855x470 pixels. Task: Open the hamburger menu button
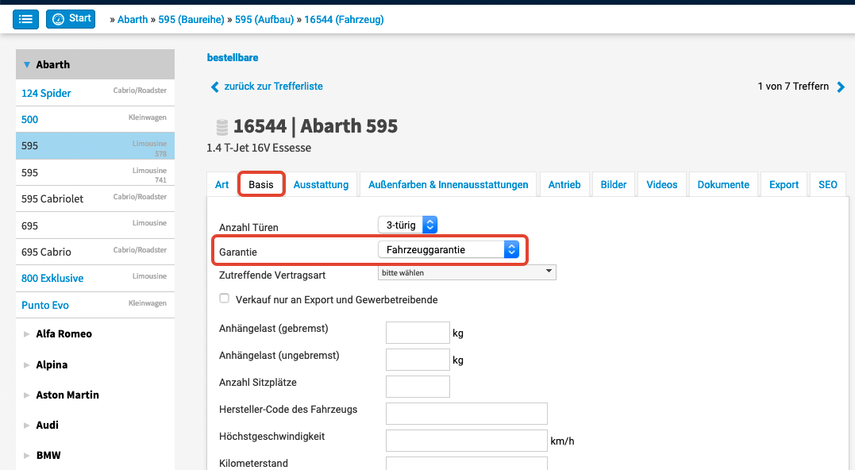coord(26,19)
